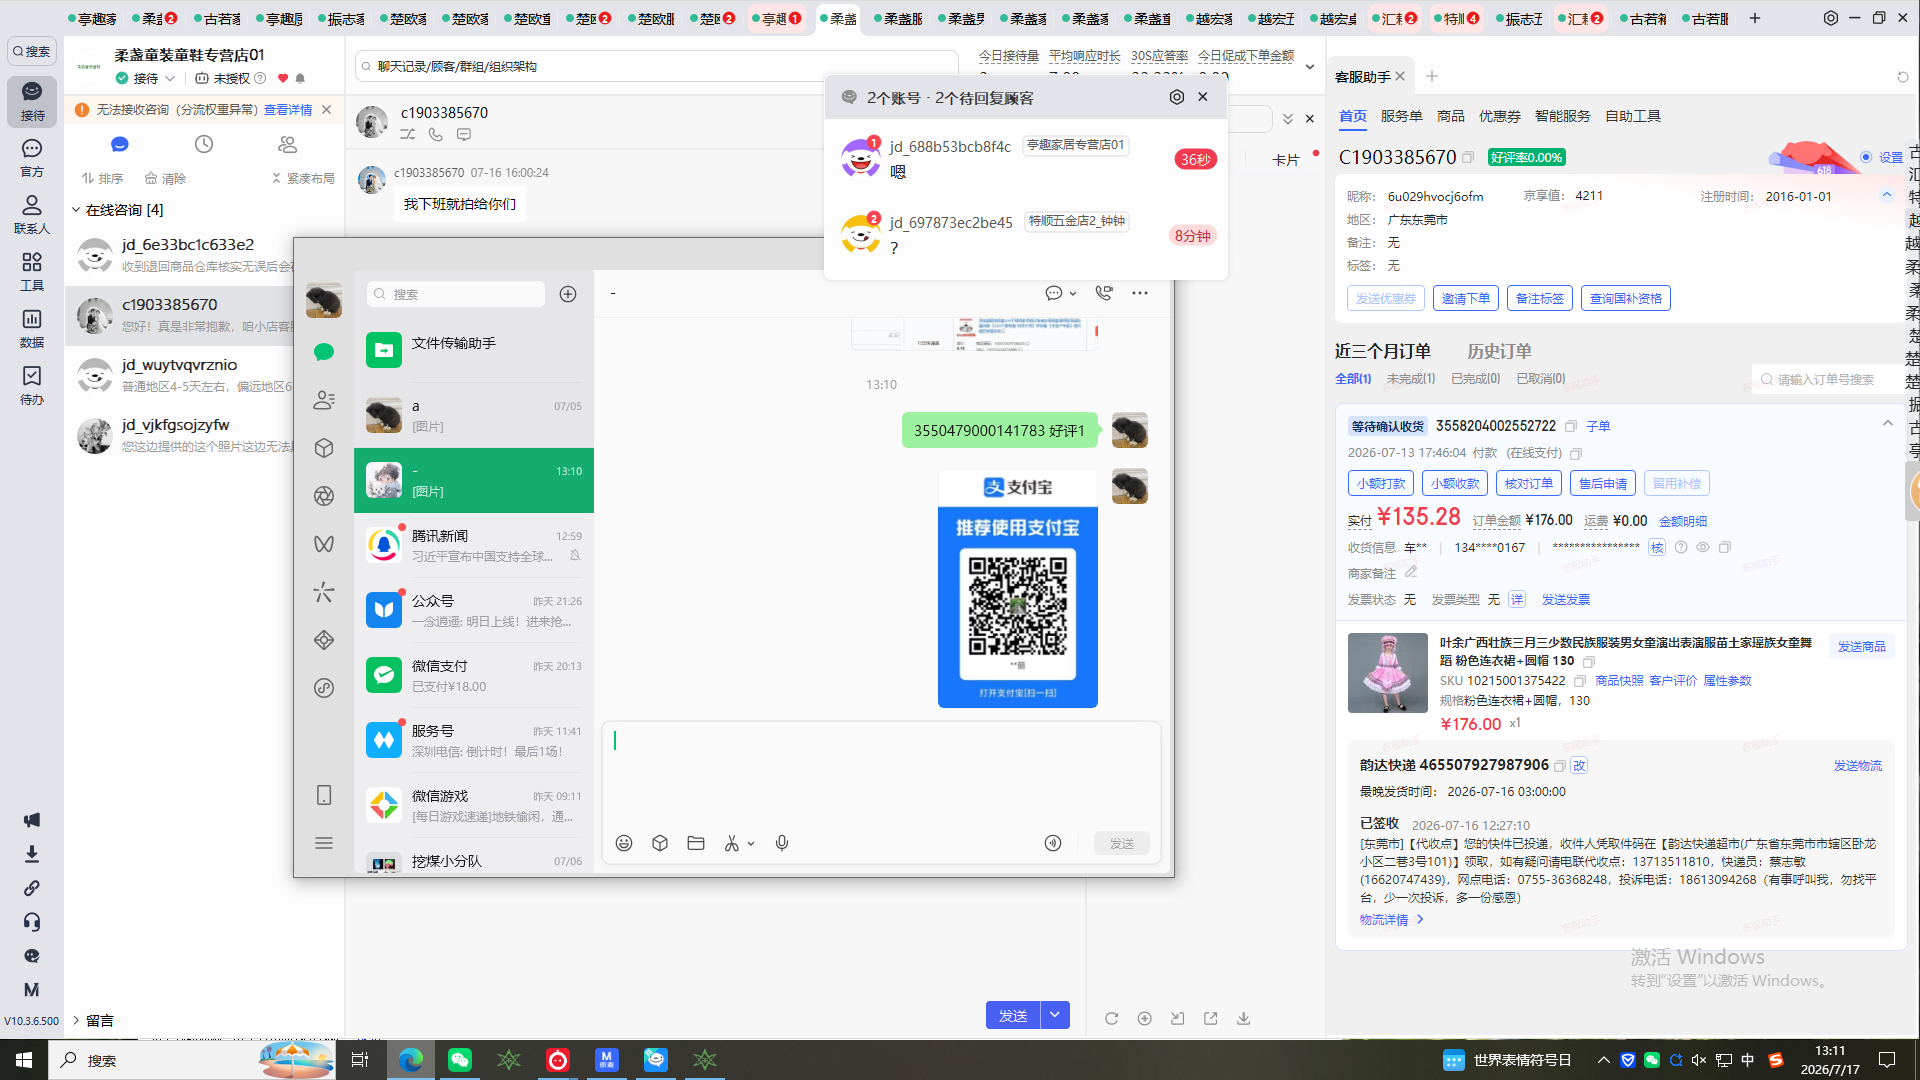Screen dimensions: 1920x1080
Task: Switch to 服务单 tab
Action: (1402, 116)
